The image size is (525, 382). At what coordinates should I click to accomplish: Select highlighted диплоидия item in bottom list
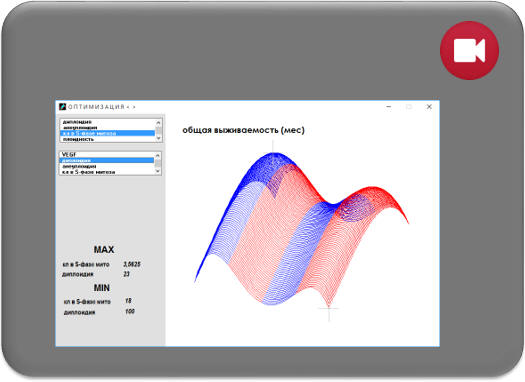pos(107,160)
